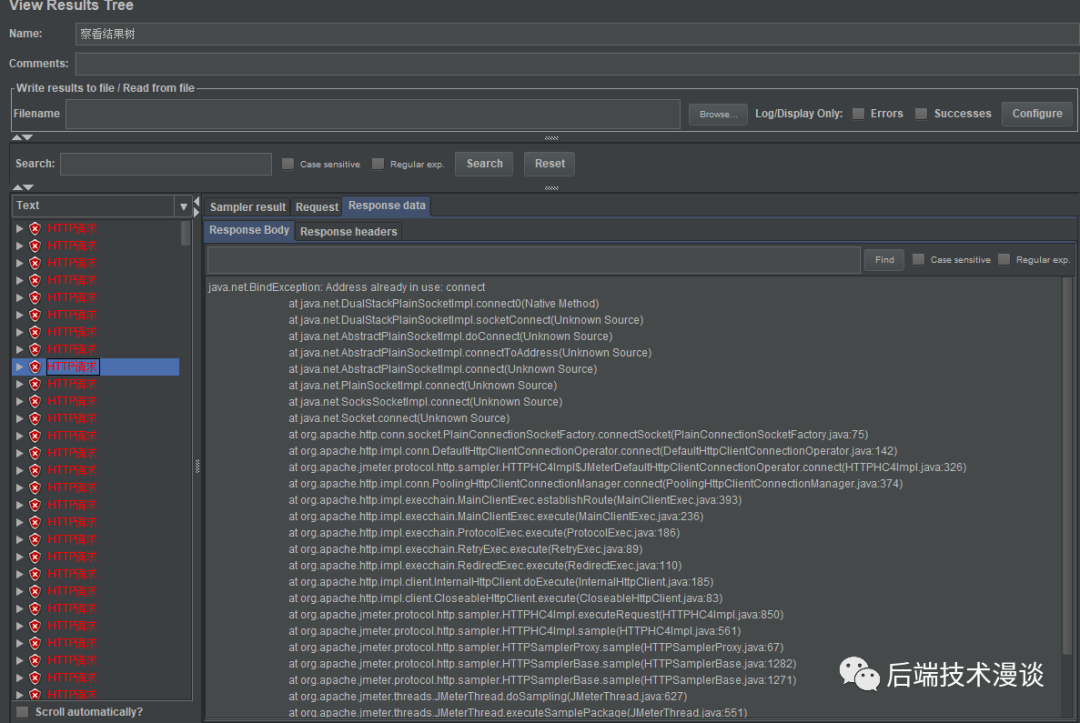The image size is (1080, 723).
Task: Click the collapse-up arrow above the Search label
Action: (18, 138)
